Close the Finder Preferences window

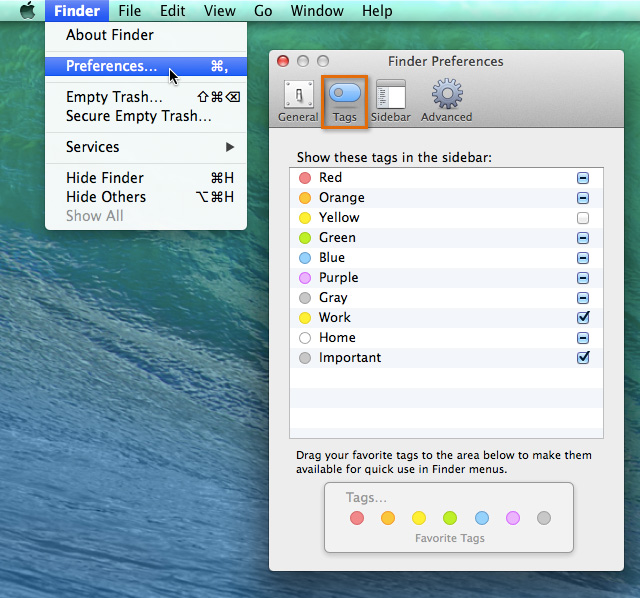(x=283, y=61)
